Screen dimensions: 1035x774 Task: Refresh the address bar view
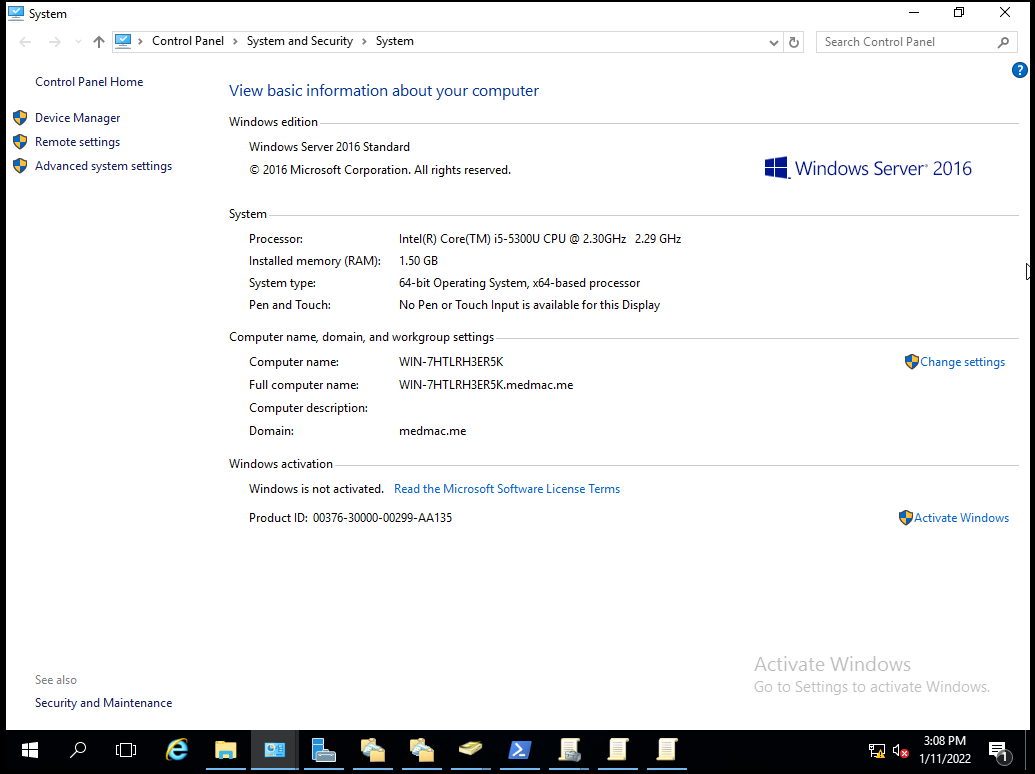[x=794, y=42]
